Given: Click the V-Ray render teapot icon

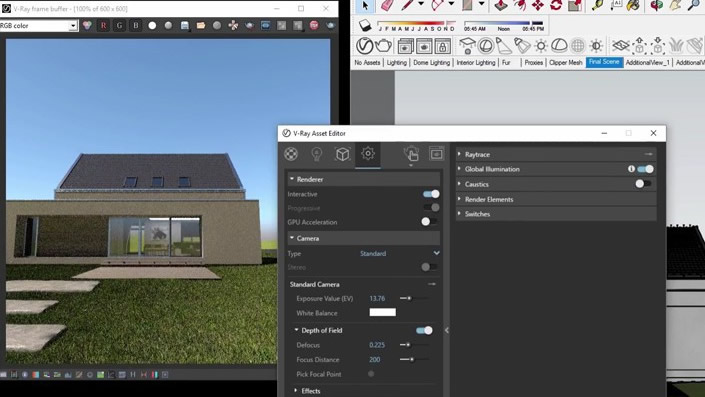Looking at the screenshot, I should pos(383,45).
